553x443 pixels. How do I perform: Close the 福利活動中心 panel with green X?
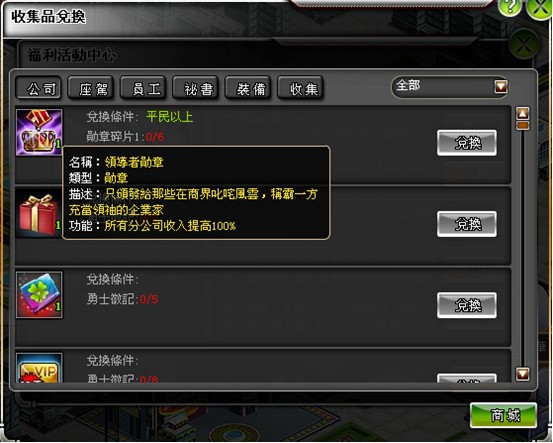coord(524,44)
